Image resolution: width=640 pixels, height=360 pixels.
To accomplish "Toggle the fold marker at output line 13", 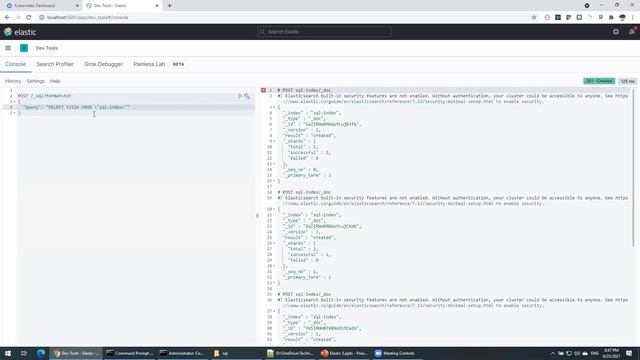I will 274,164.
